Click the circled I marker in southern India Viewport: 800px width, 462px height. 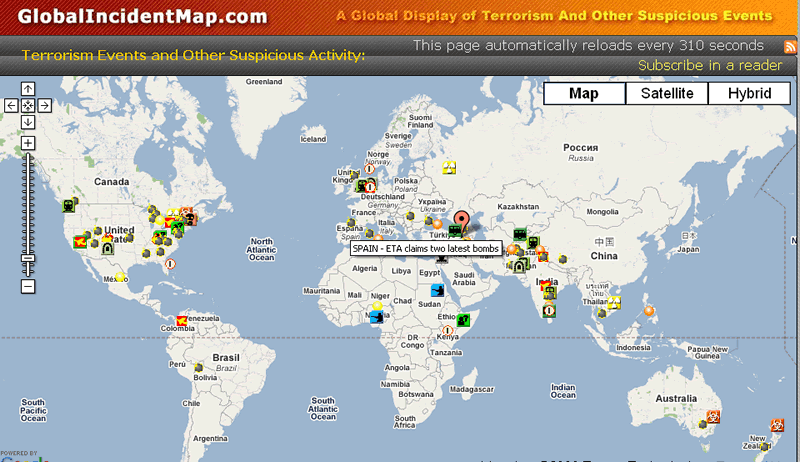pyautogui.click(x=549, y=311)
